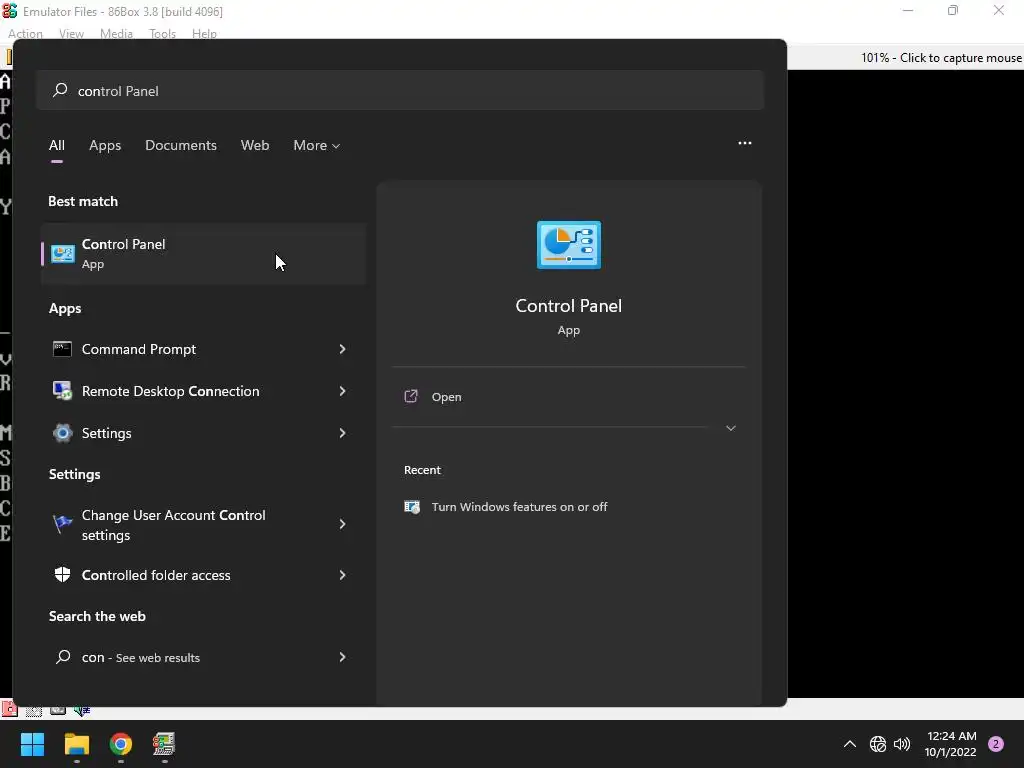Screen dimensions: 1024x768
Task: Click the Turn Windows features icon
Action: (412, 507)
